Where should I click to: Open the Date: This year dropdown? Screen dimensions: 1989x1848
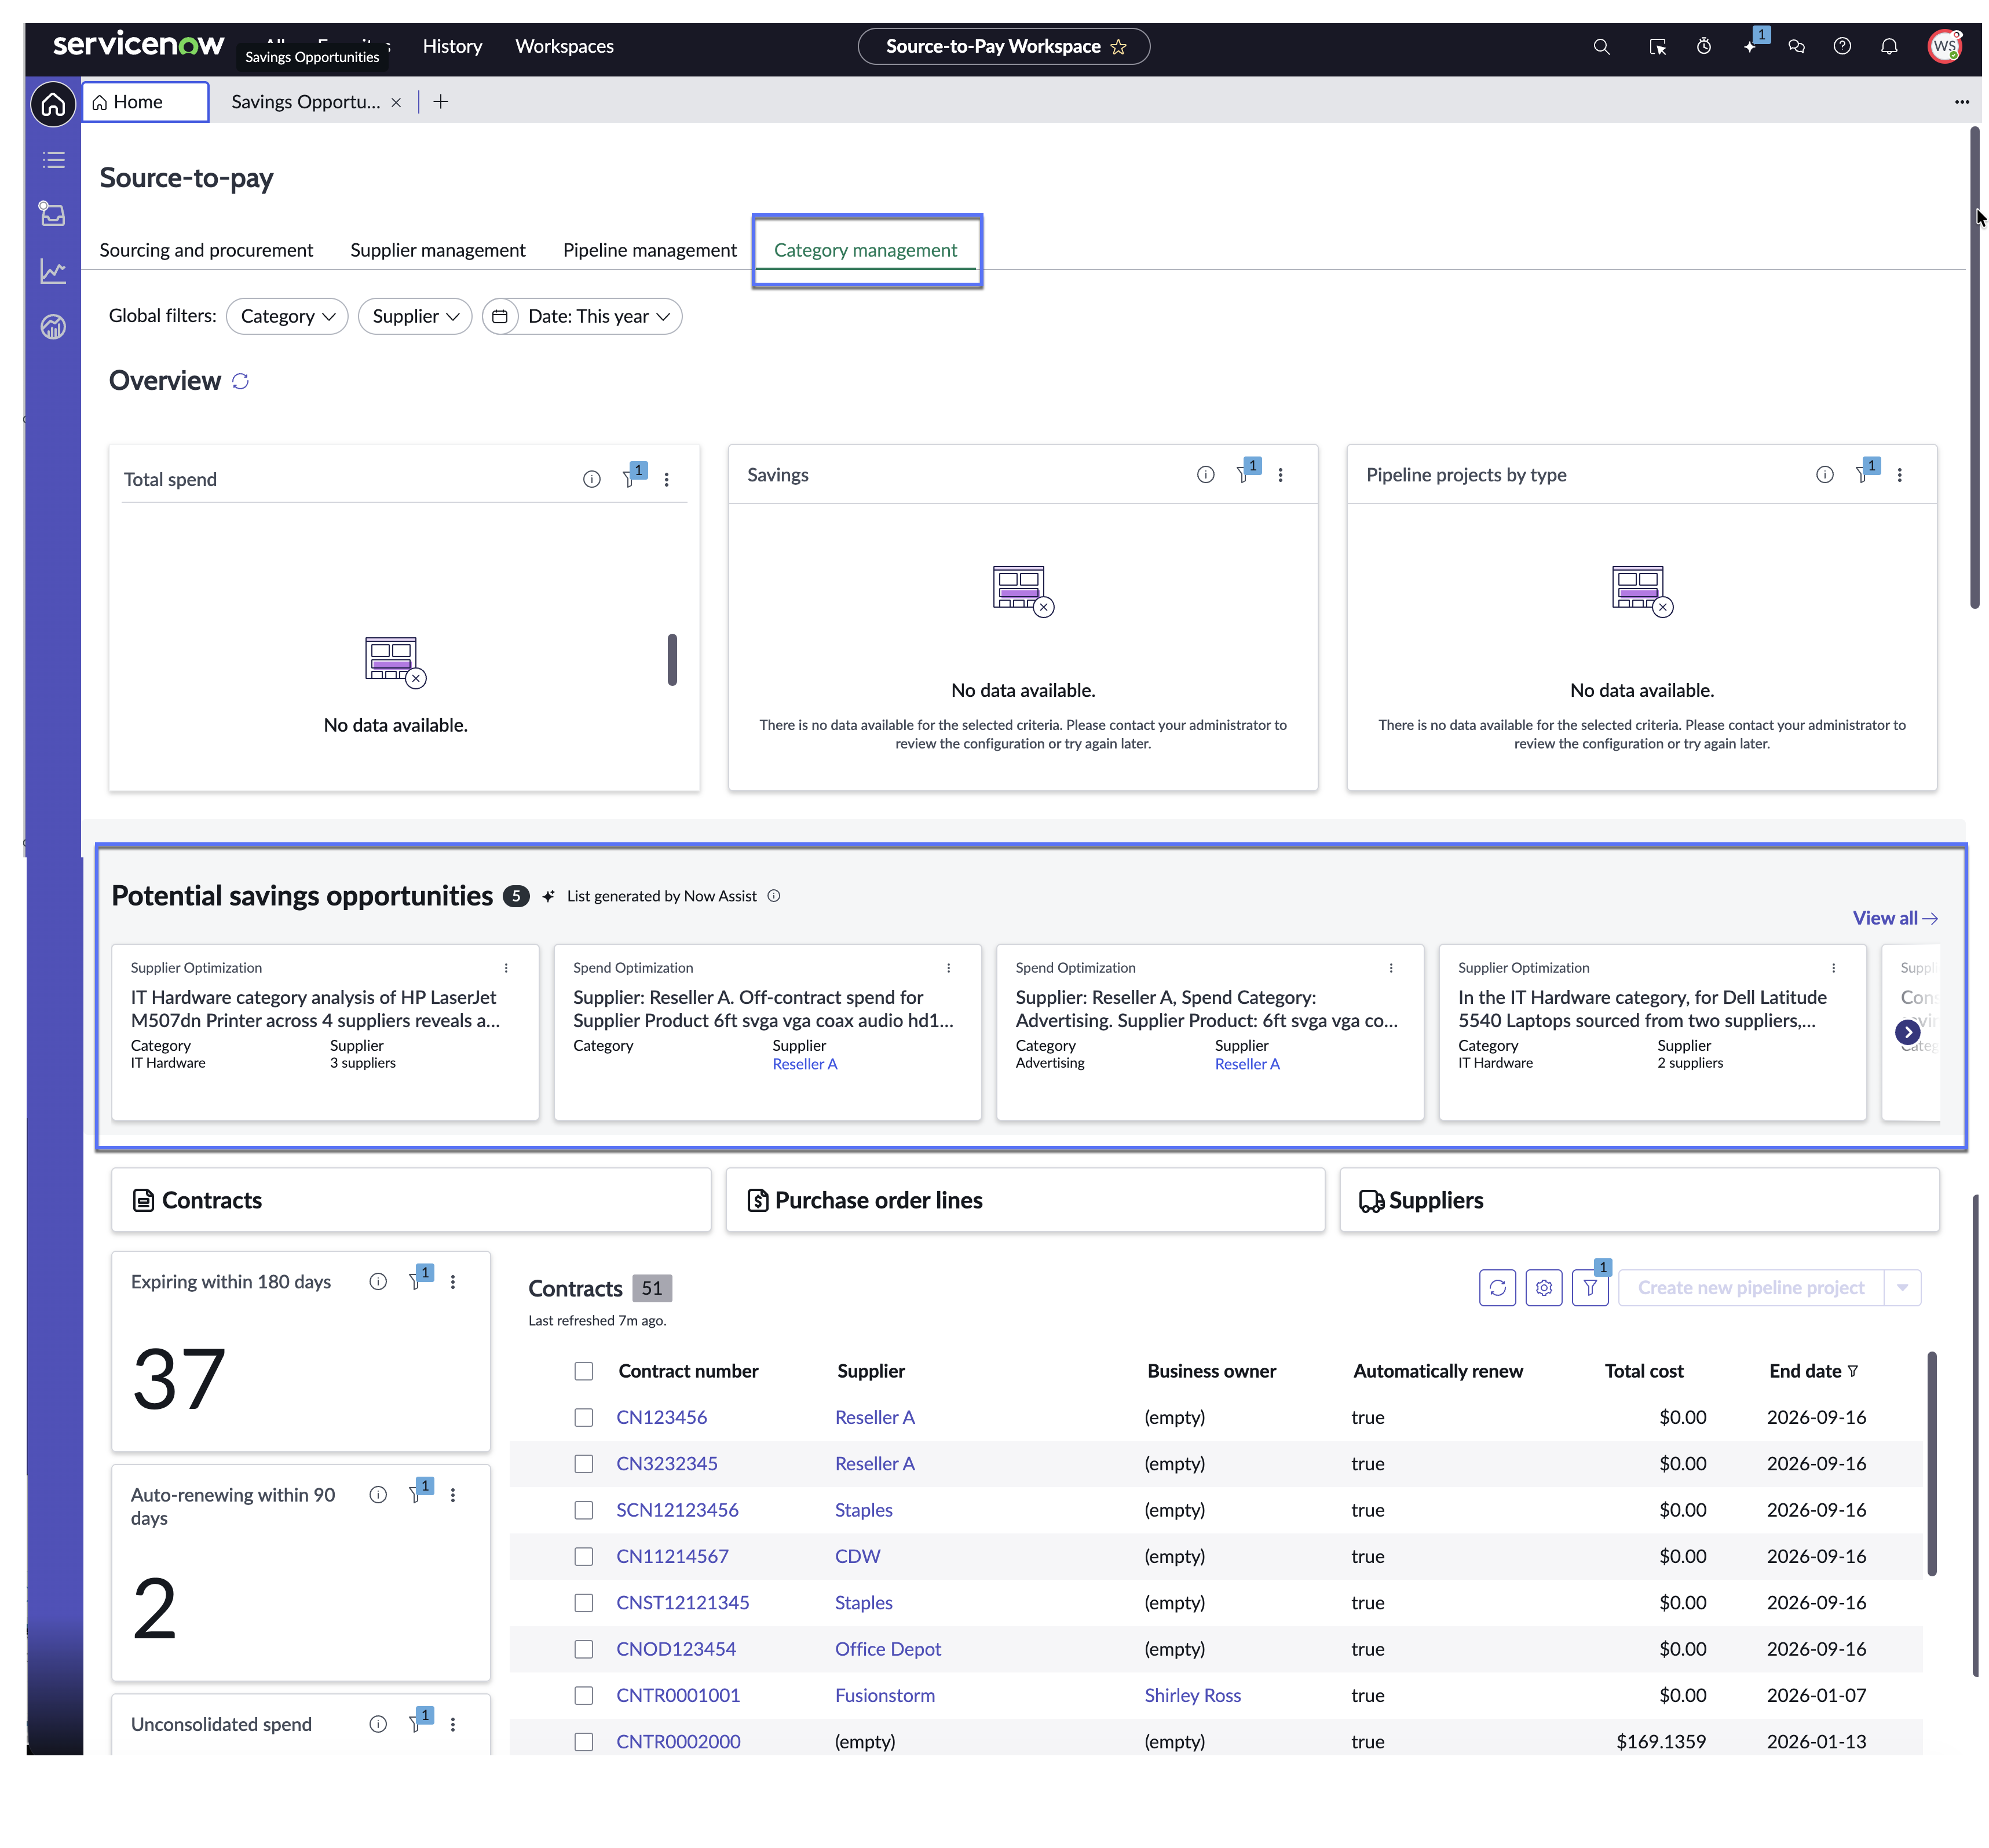582,316
